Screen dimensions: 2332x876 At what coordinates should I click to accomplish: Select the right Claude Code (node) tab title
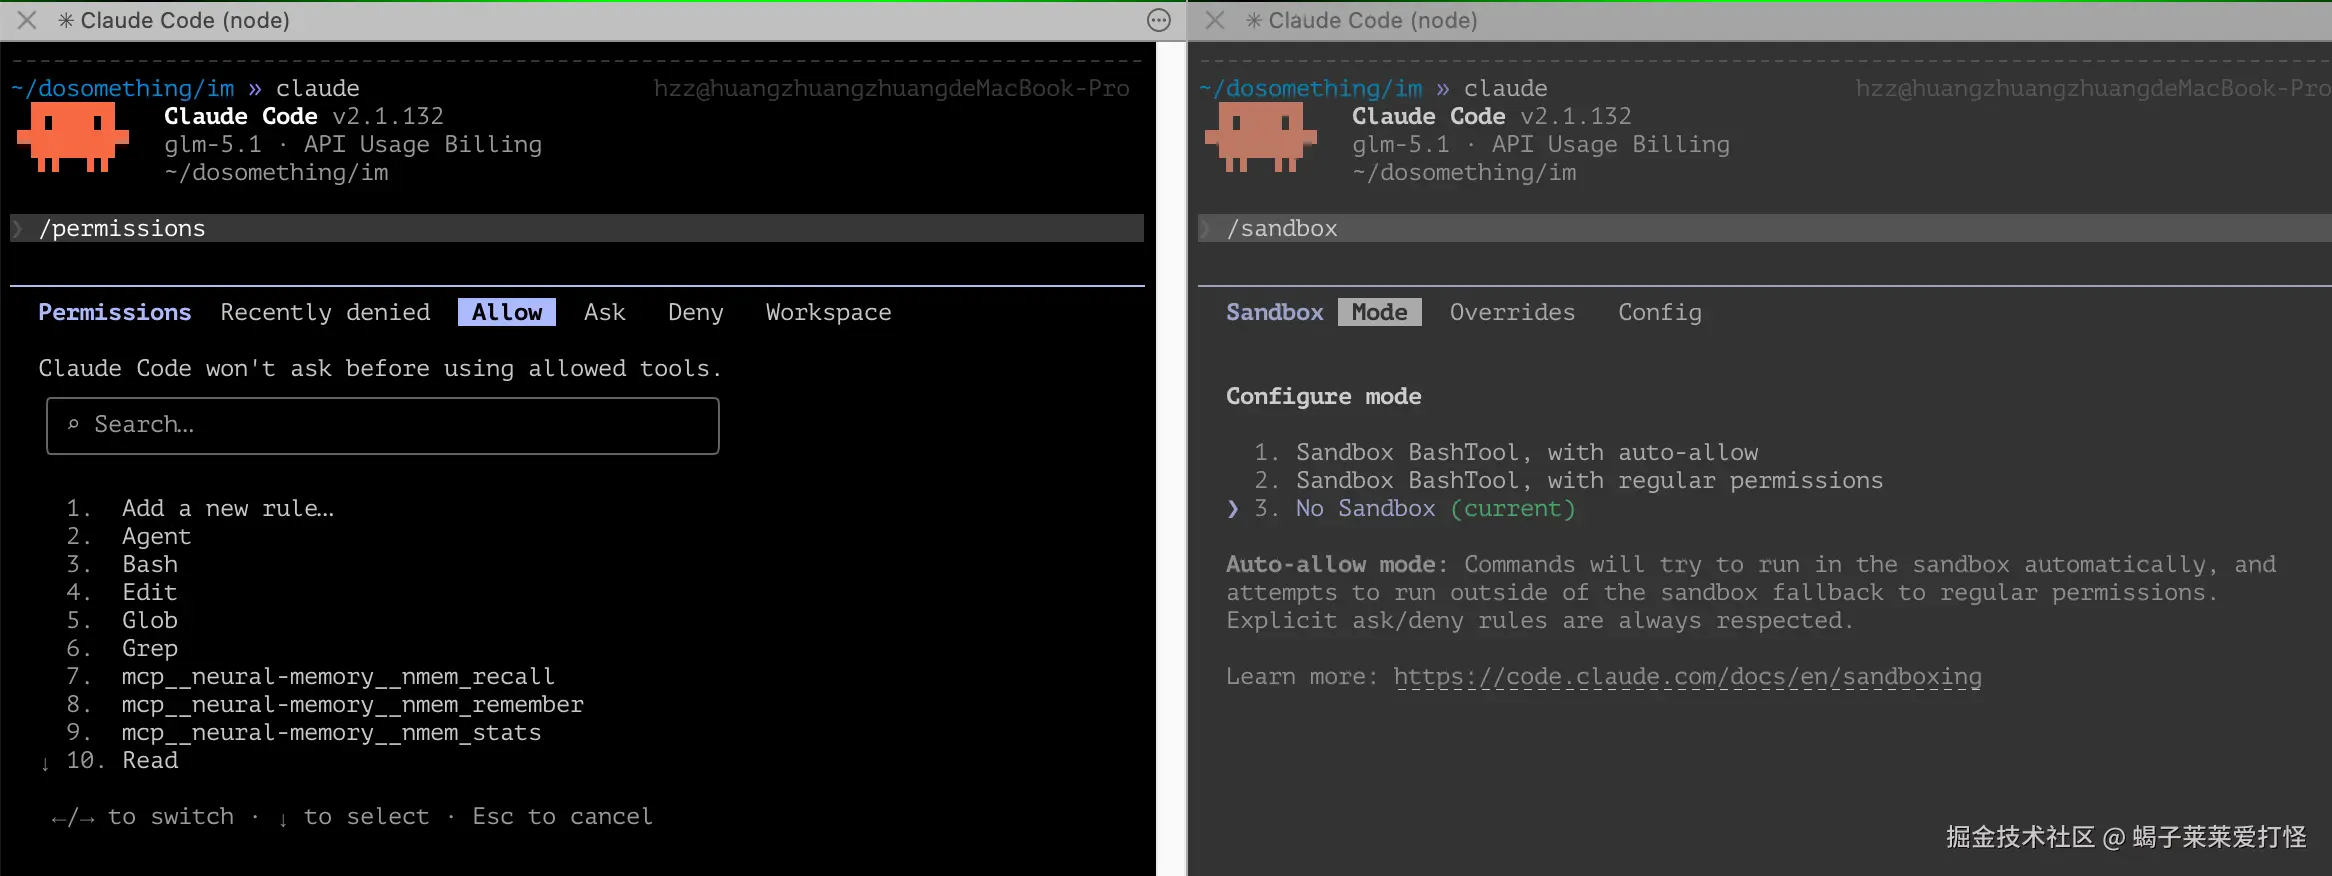(1373, 20)
